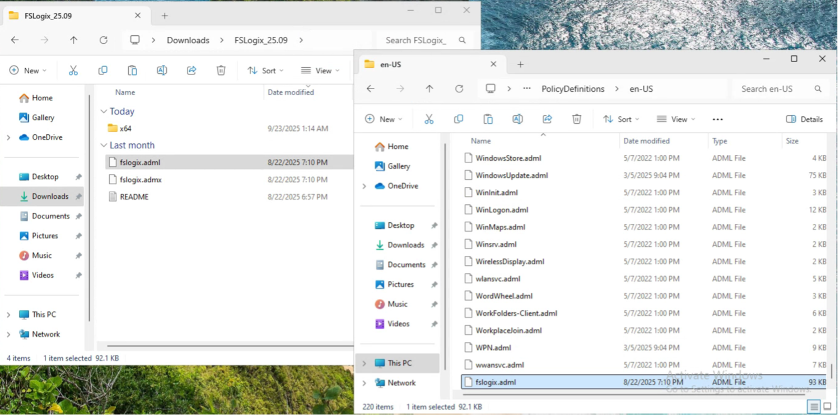Open Sort menu in FSLogix_25.09 window

[x=266, y=70]
